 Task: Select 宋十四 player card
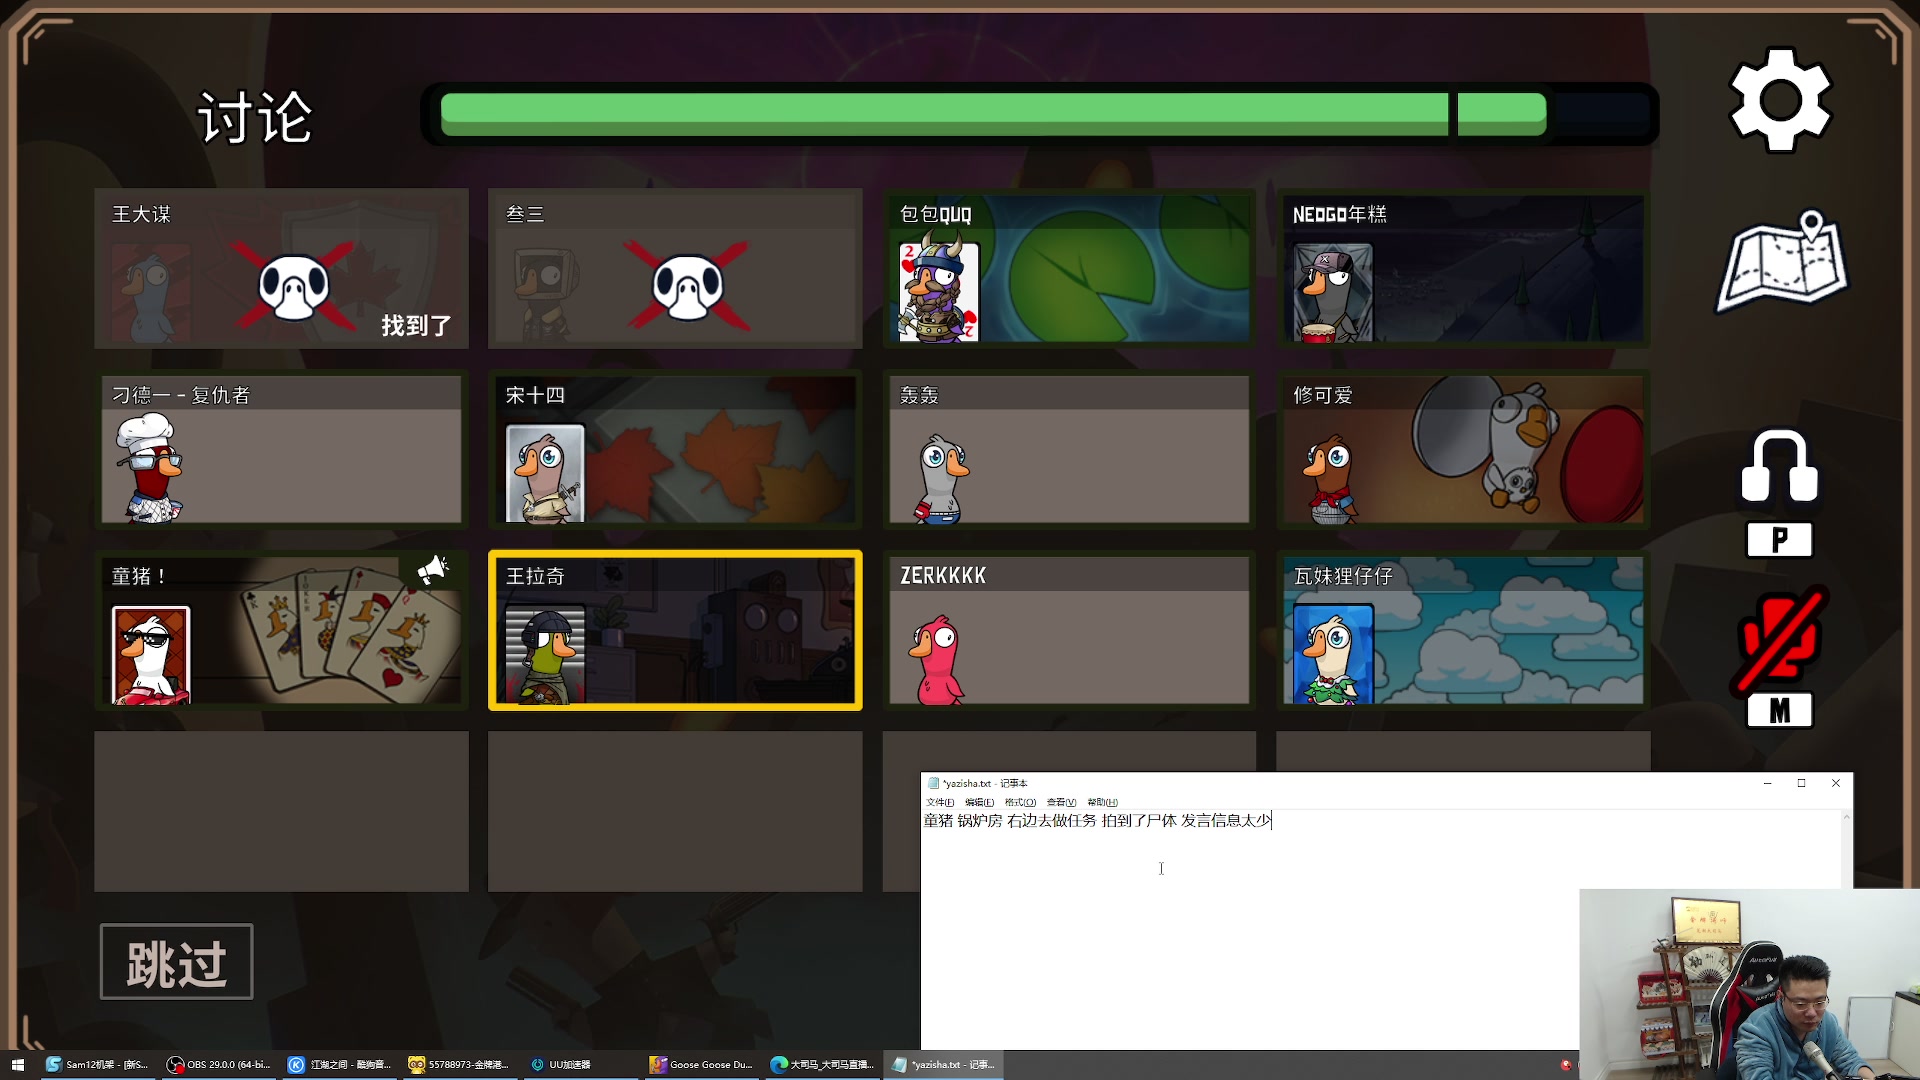(675, 449)
